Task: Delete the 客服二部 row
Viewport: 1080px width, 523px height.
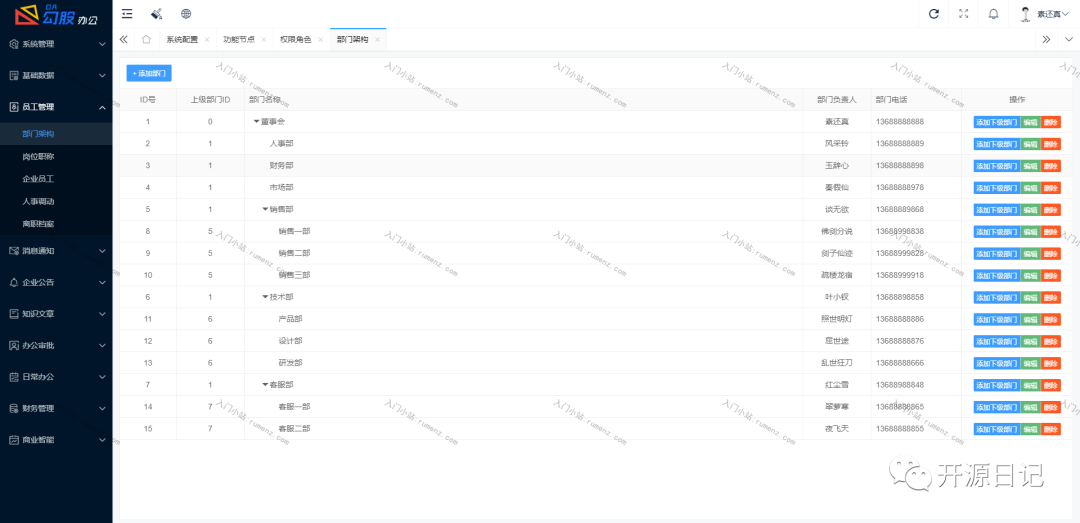Action: coord(1050,429)
